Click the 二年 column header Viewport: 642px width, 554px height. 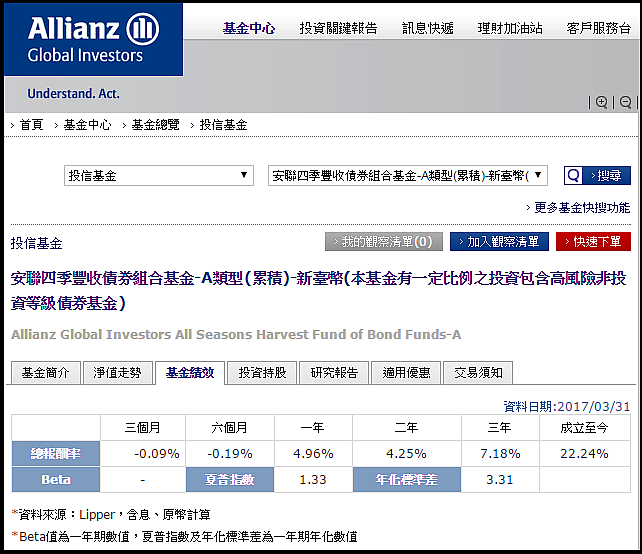click(x=407, y=427)
